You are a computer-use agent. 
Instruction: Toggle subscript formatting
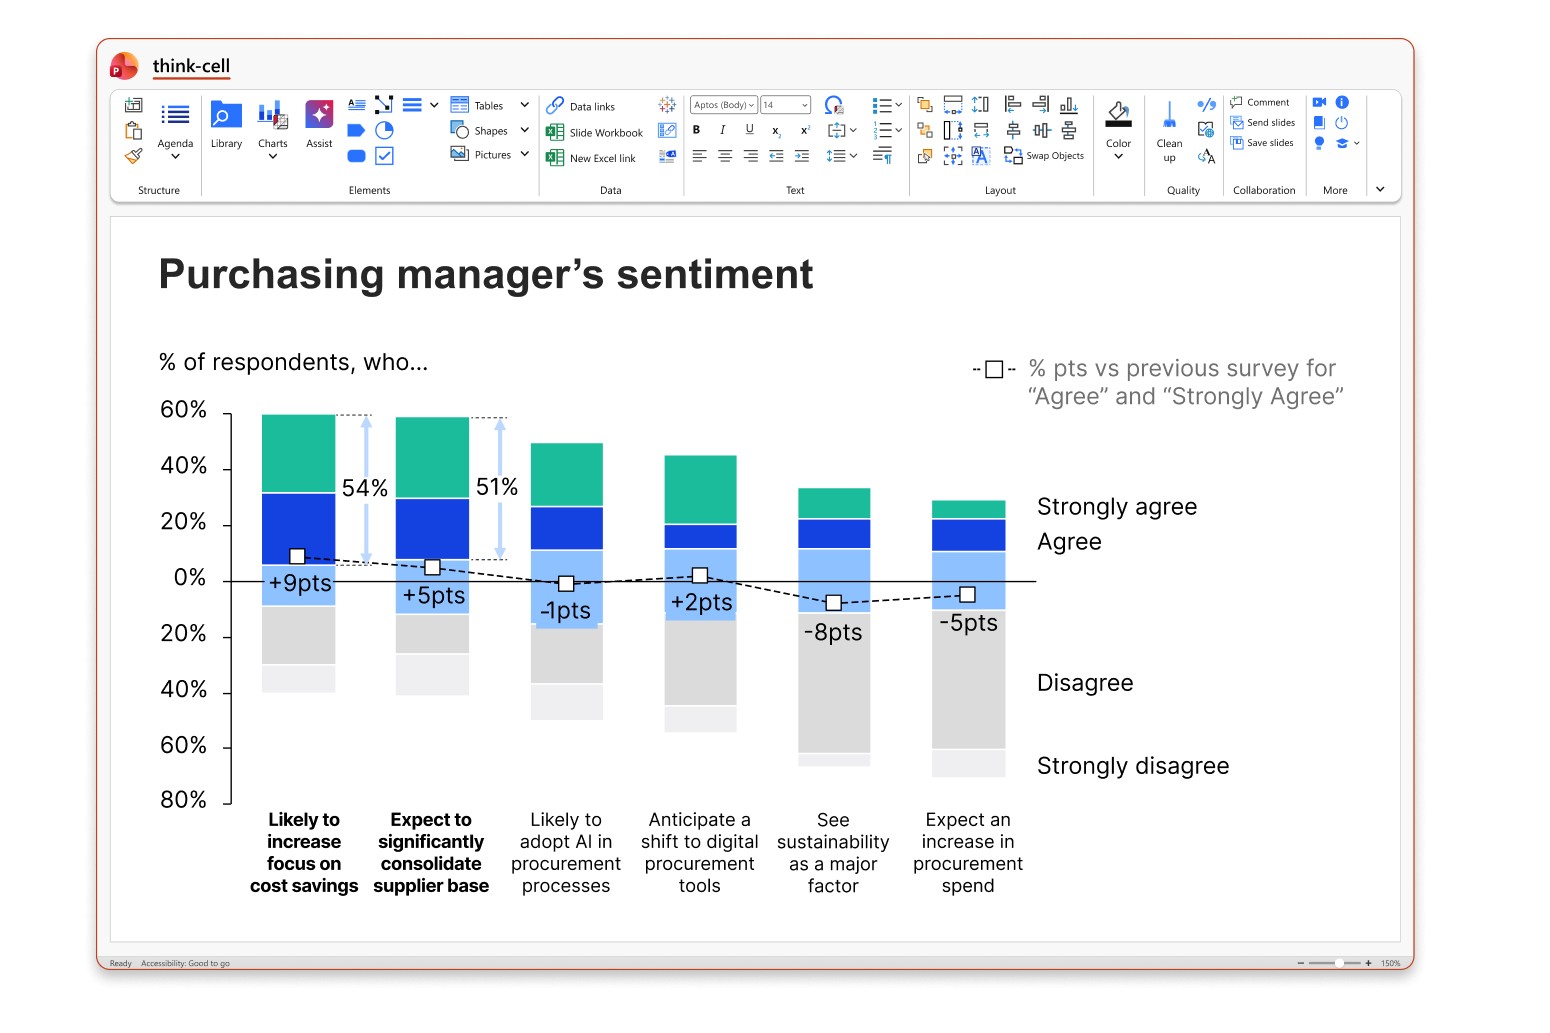coord(776,131)
